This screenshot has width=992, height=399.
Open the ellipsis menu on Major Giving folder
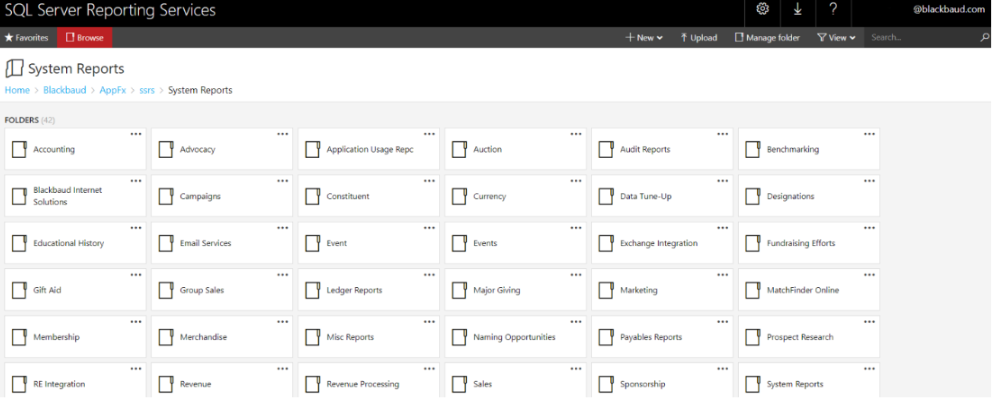click(576, 275)
